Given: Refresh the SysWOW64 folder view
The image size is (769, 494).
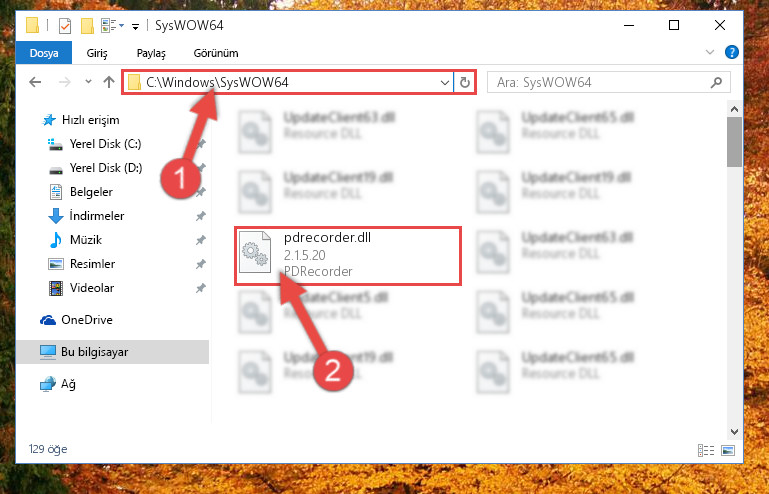Looking at the screenshot, I should tap(464, 82).
